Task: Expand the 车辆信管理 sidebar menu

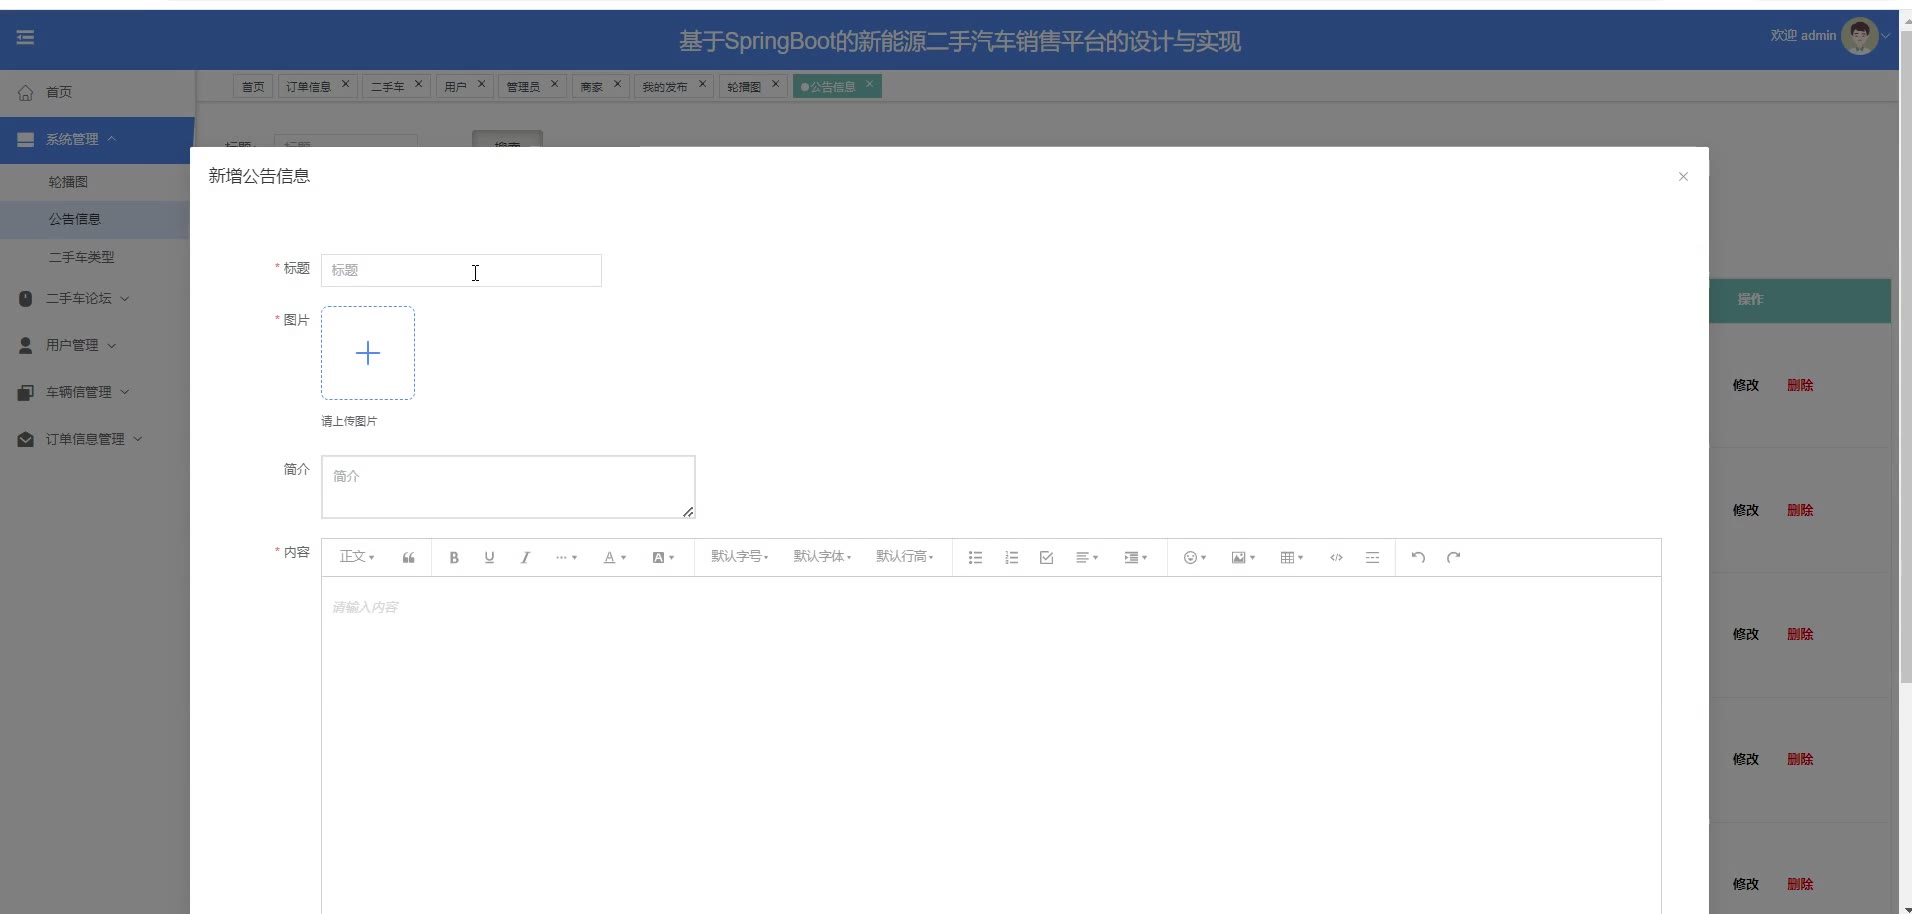Action: (97, 392)
